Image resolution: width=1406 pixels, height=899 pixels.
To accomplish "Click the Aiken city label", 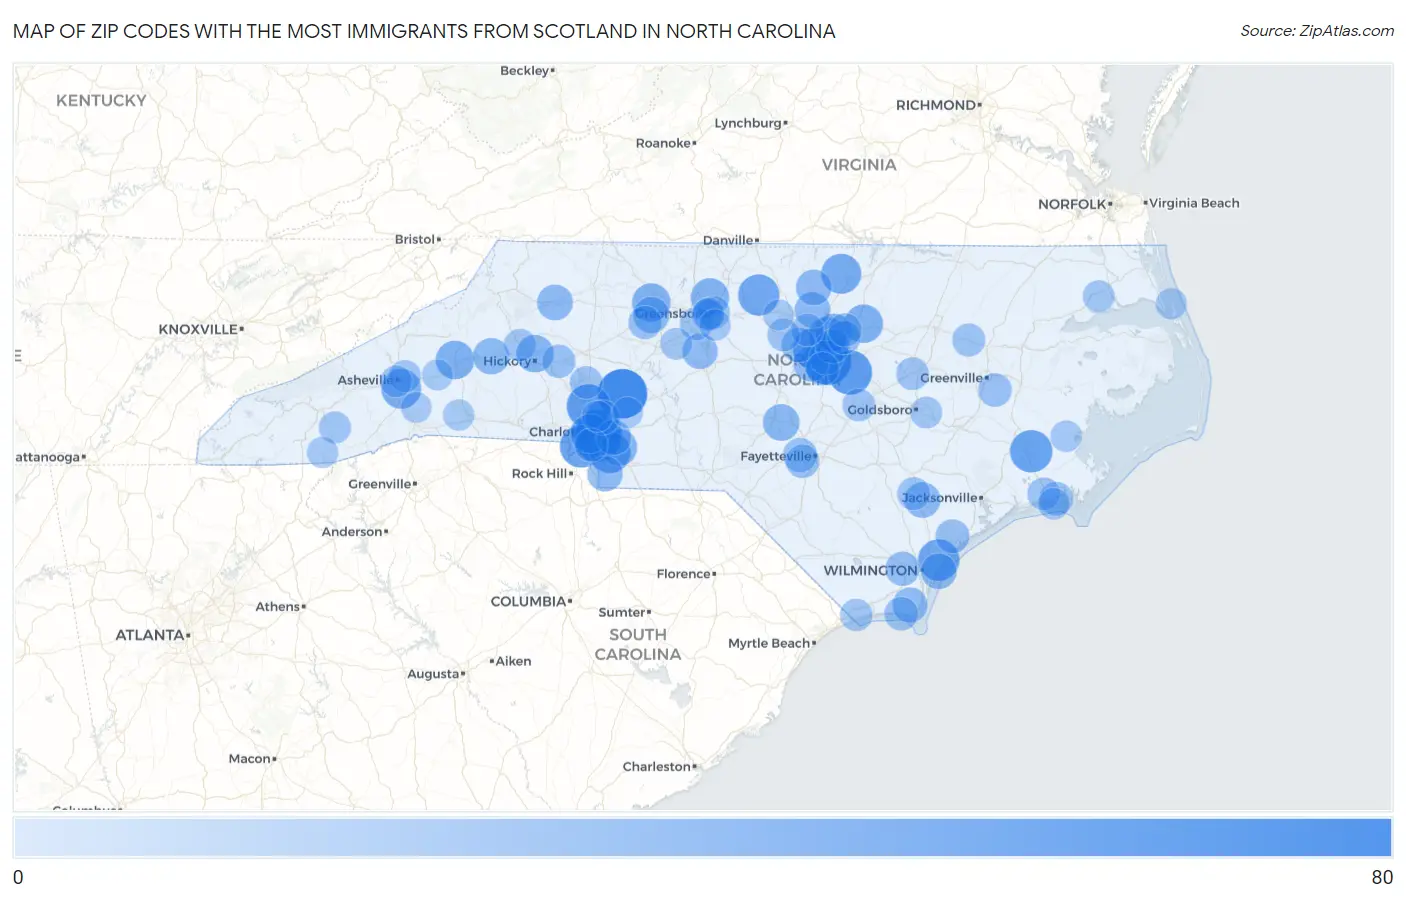I will point(511,661).
